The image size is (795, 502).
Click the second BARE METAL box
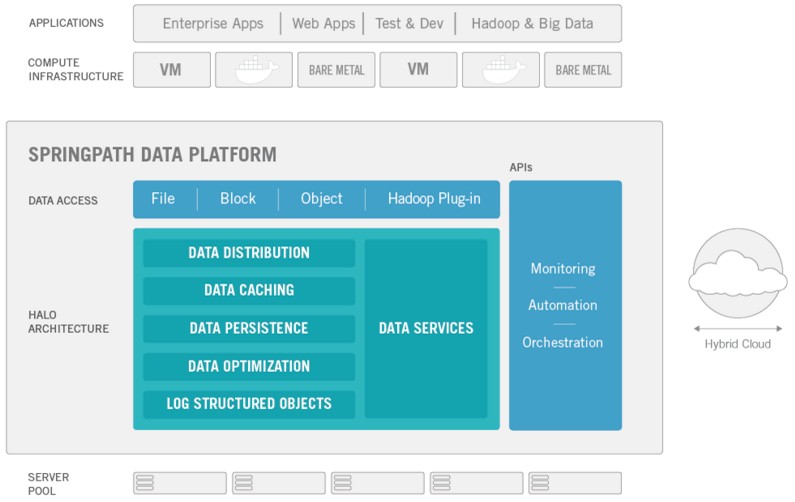583,70
